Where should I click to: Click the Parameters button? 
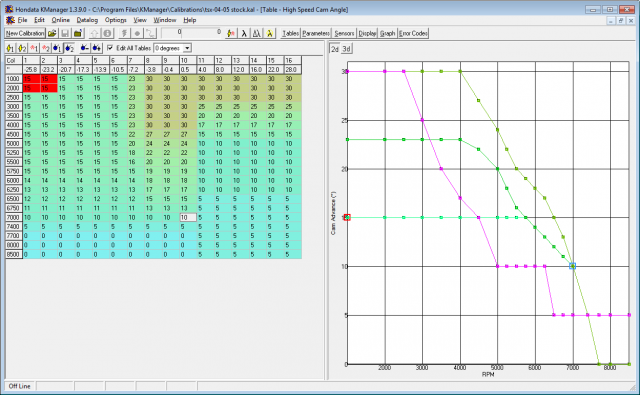[x=316, y=33]
